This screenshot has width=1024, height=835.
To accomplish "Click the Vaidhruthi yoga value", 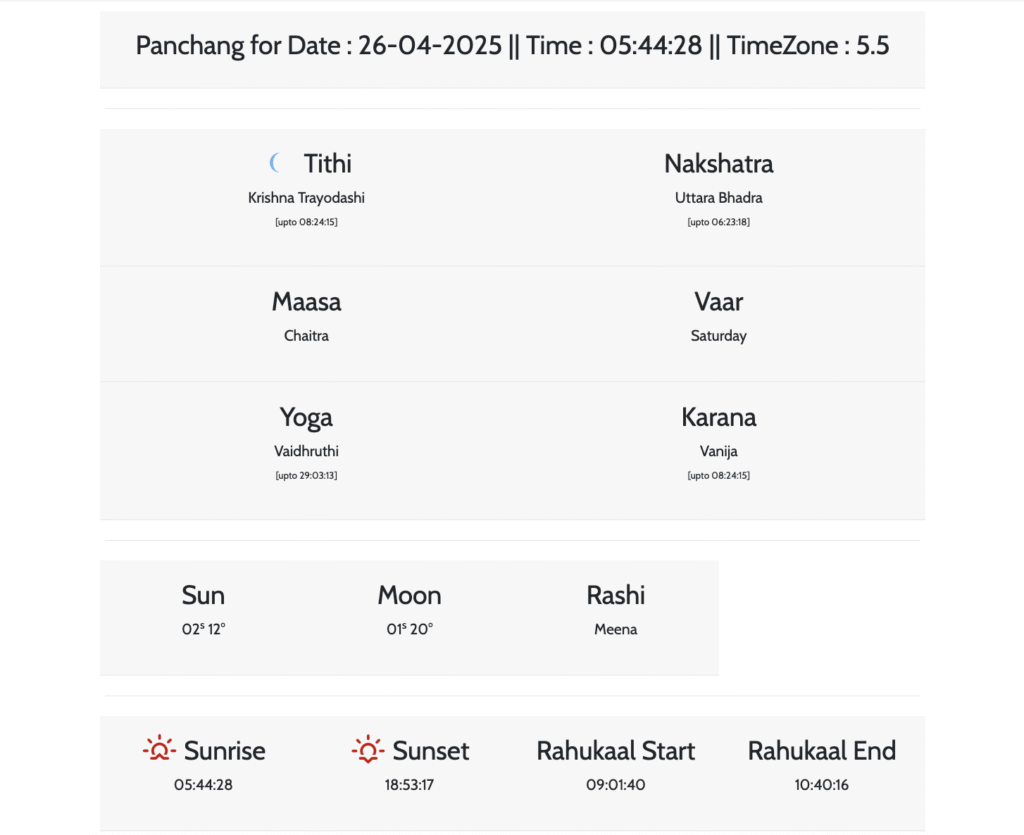I will pyautogui.click(x=306, y=452).
